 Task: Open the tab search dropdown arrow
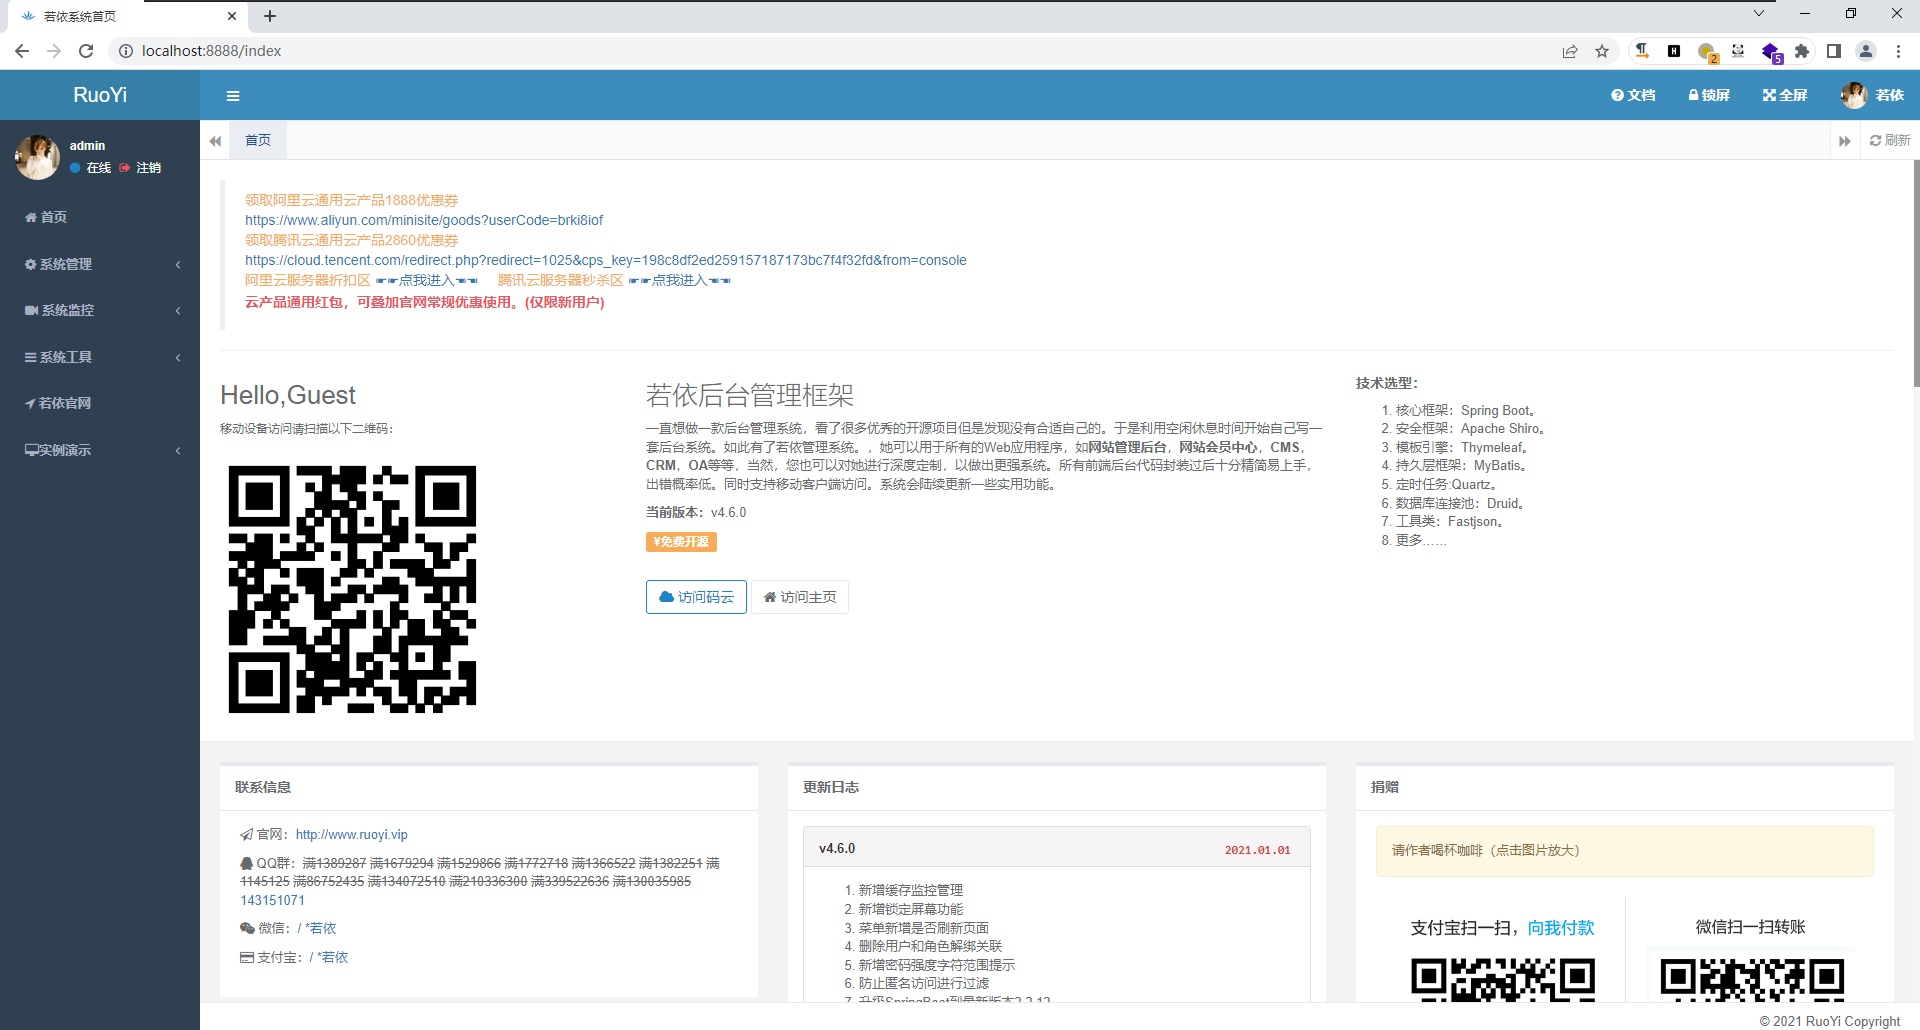(1759, 14)
